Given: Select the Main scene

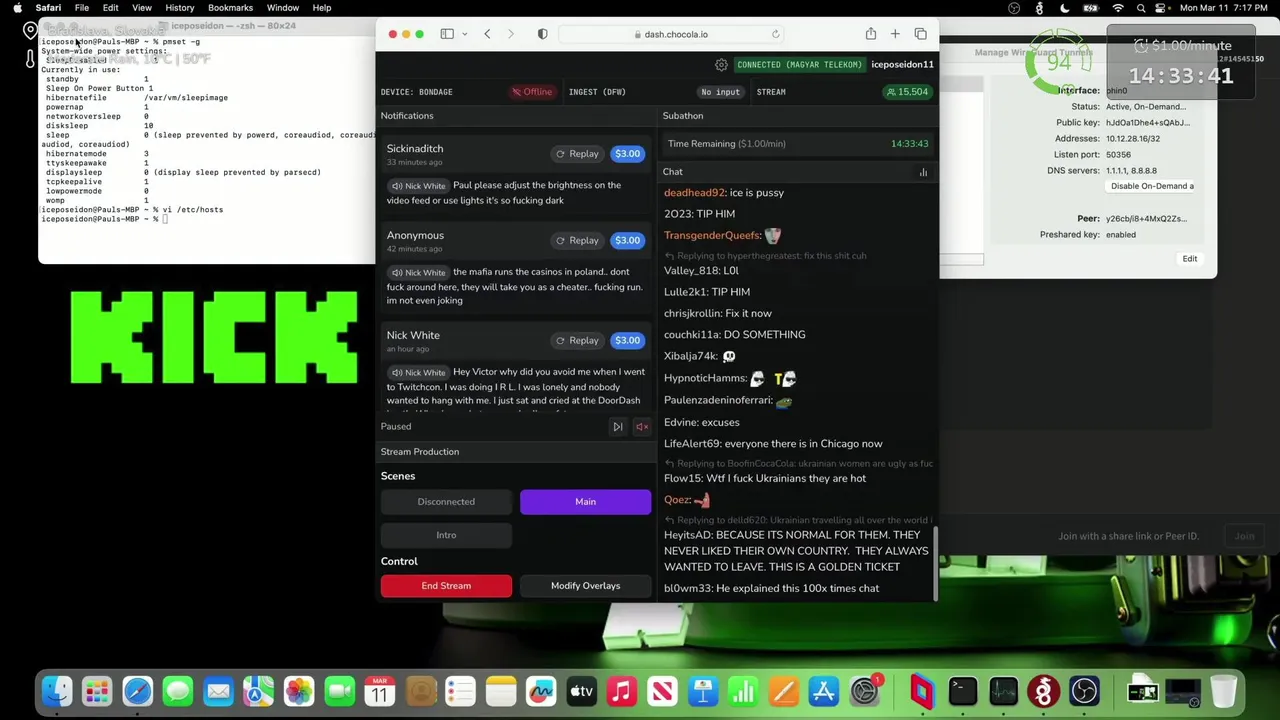Looking at the screenshot, I should pos(585,502).
